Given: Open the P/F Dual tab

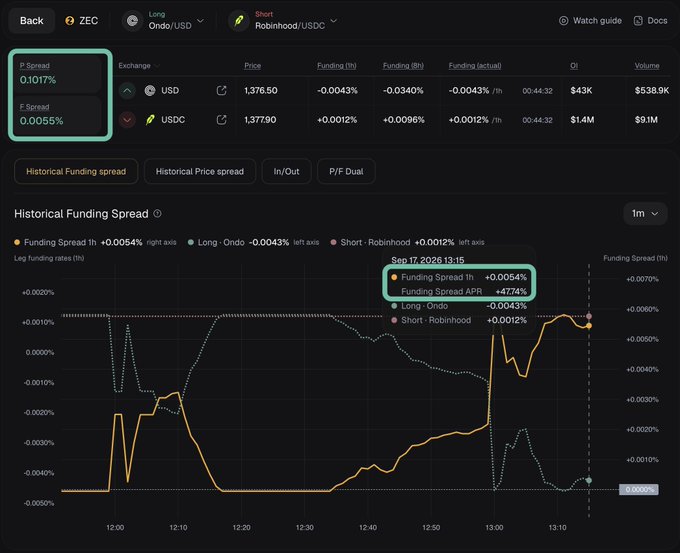Looking at the screenshot, I should 346,171.
